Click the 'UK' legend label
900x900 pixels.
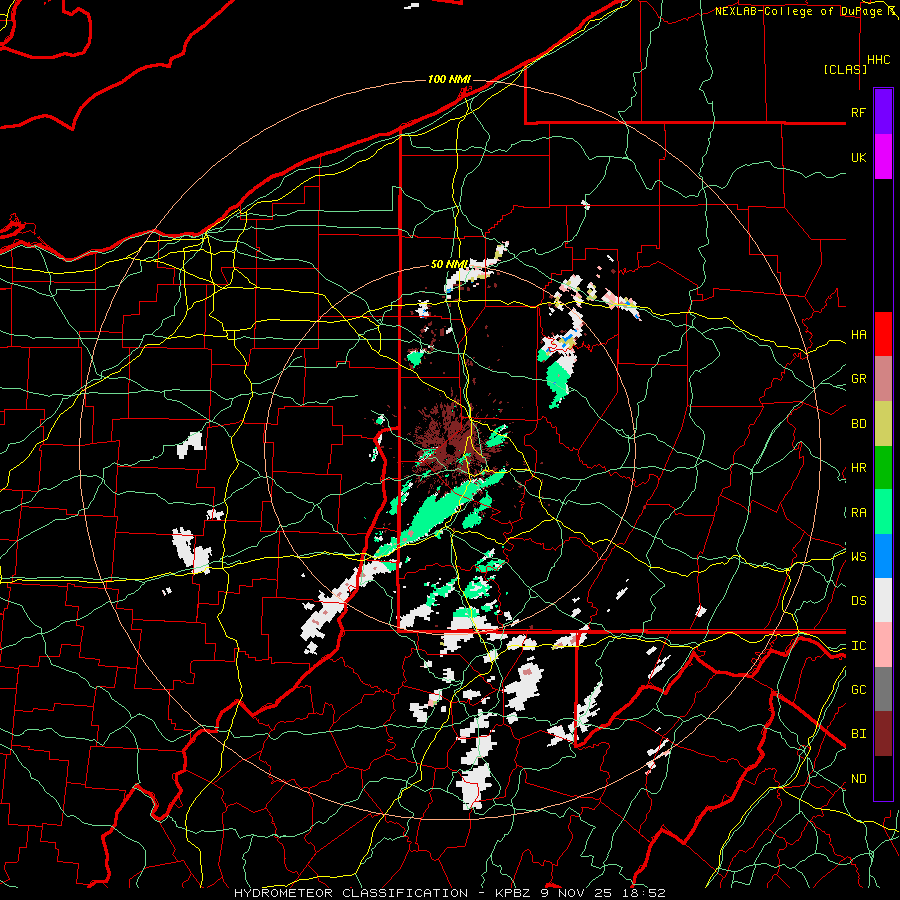[x=858, y=157]
